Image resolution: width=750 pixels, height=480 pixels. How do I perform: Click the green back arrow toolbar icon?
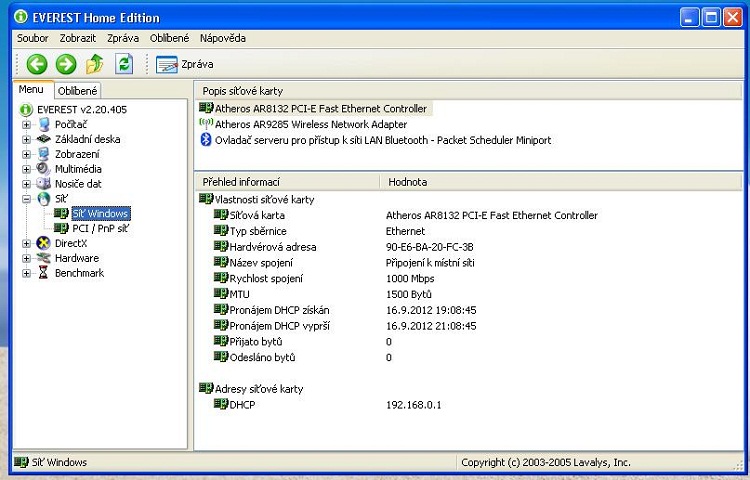click(37, 64)
